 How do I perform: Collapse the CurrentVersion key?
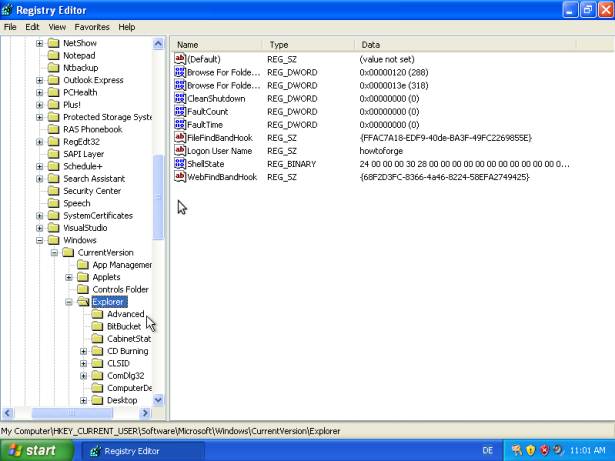point(54,253)
